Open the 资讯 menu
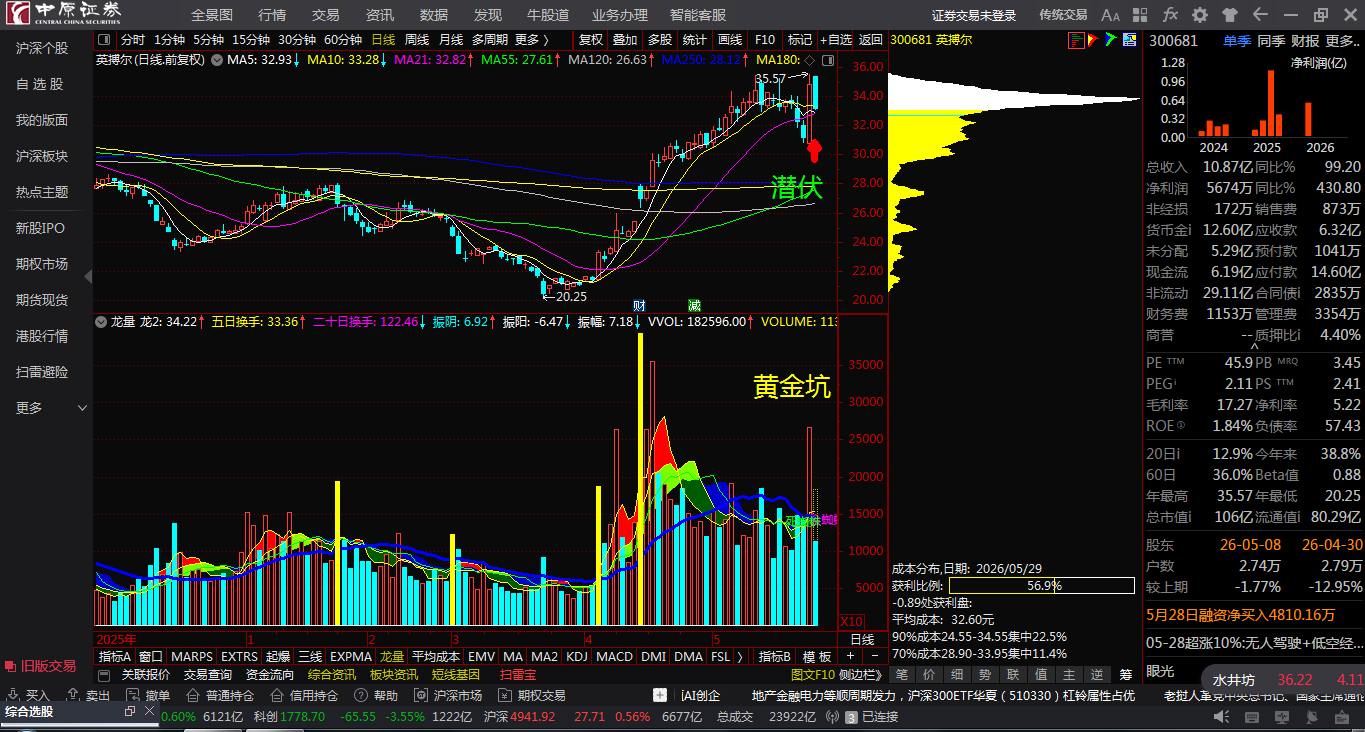 pos(380,15)
